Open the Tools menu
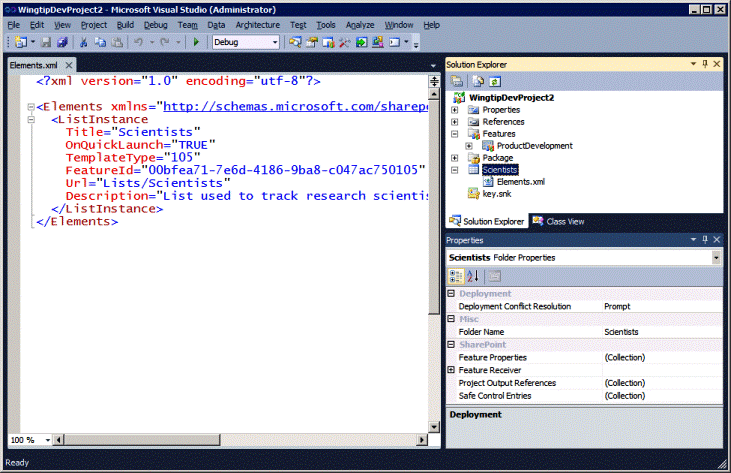 tap(326, 25)
